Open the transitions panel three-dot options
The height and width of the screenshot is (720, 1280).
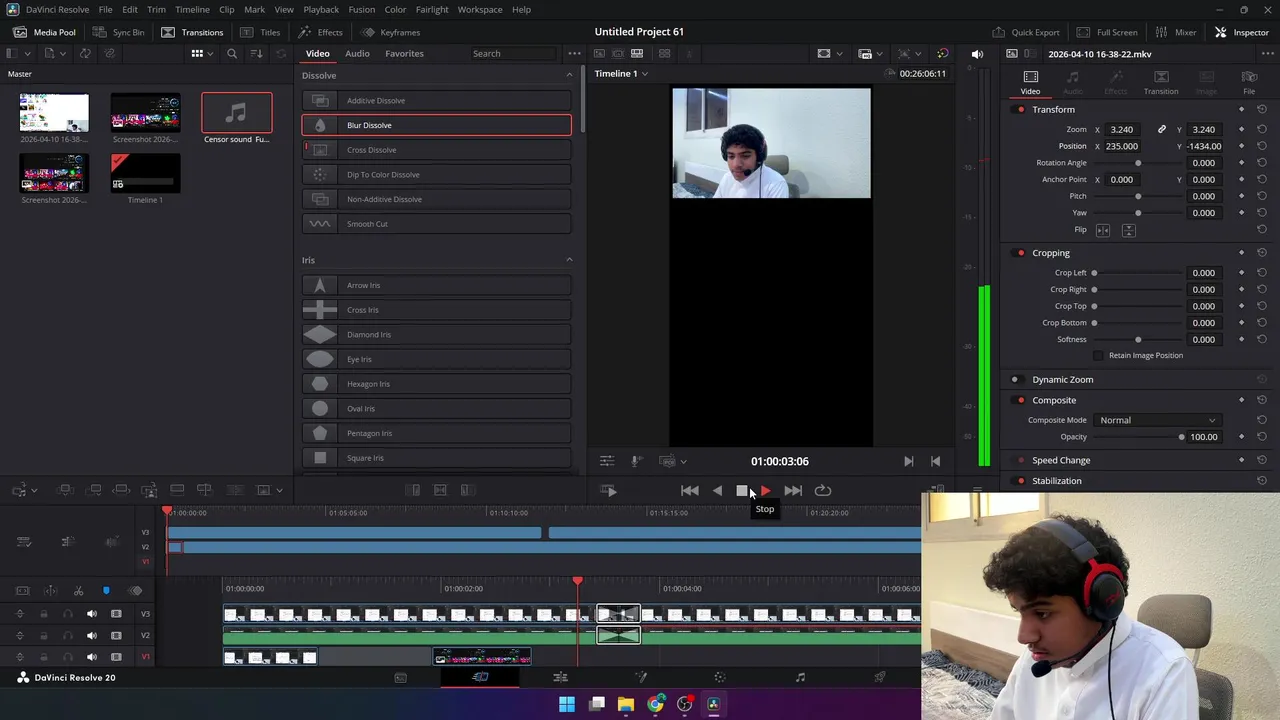click(574, 53)
